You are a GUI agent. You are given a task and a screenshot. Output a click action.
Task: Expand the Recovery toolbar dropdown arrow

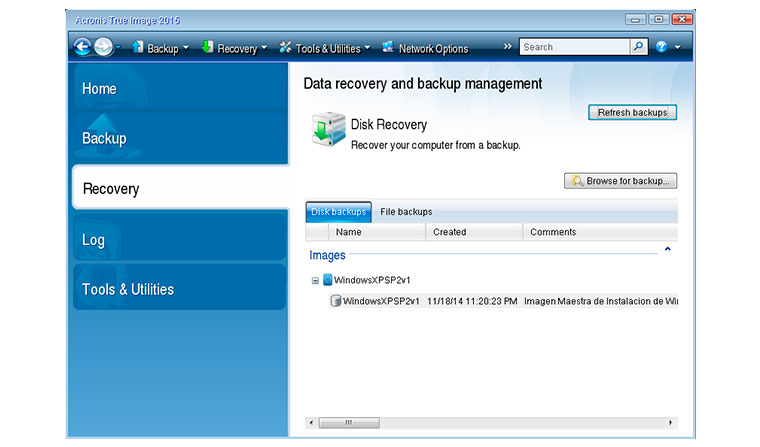pos(264,48)
